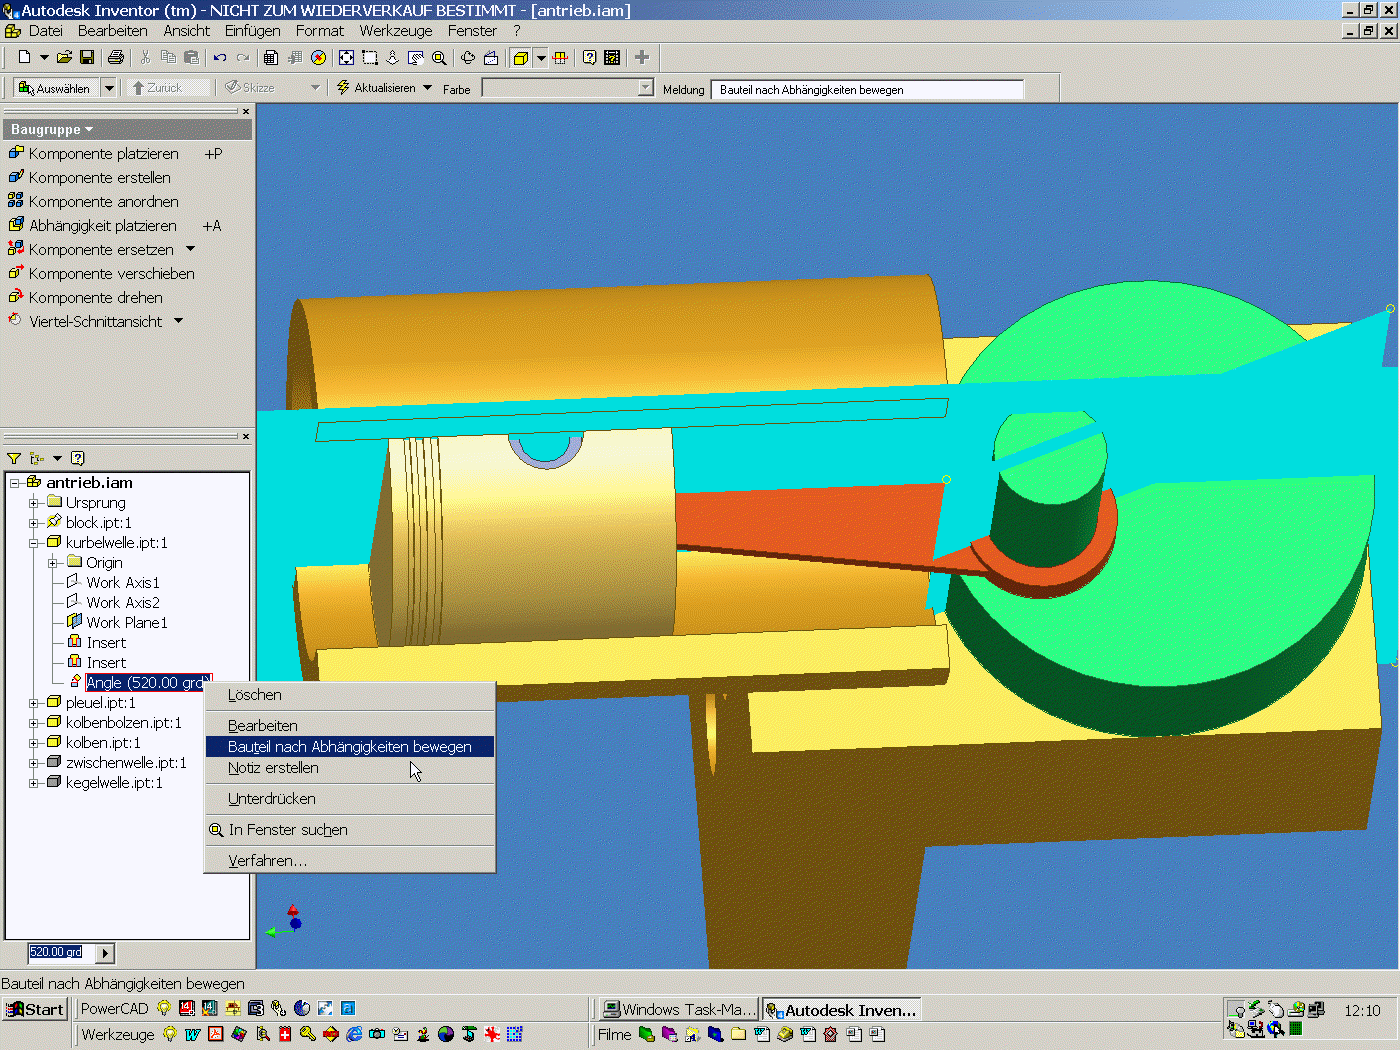Click the browser panel help icon

(77, 458)
